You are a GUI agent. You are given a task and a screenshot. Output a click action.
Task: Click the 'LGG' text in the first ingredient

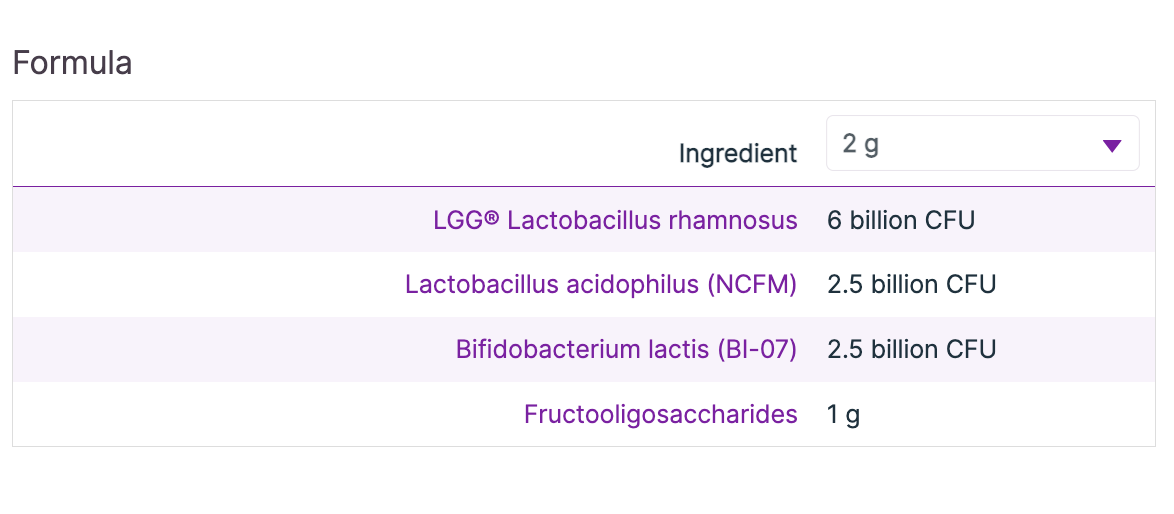(457, 220)
